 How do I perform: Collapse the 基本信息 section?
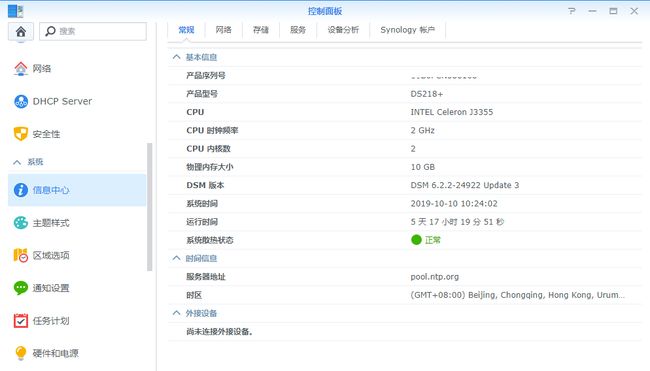pos(177,57)
